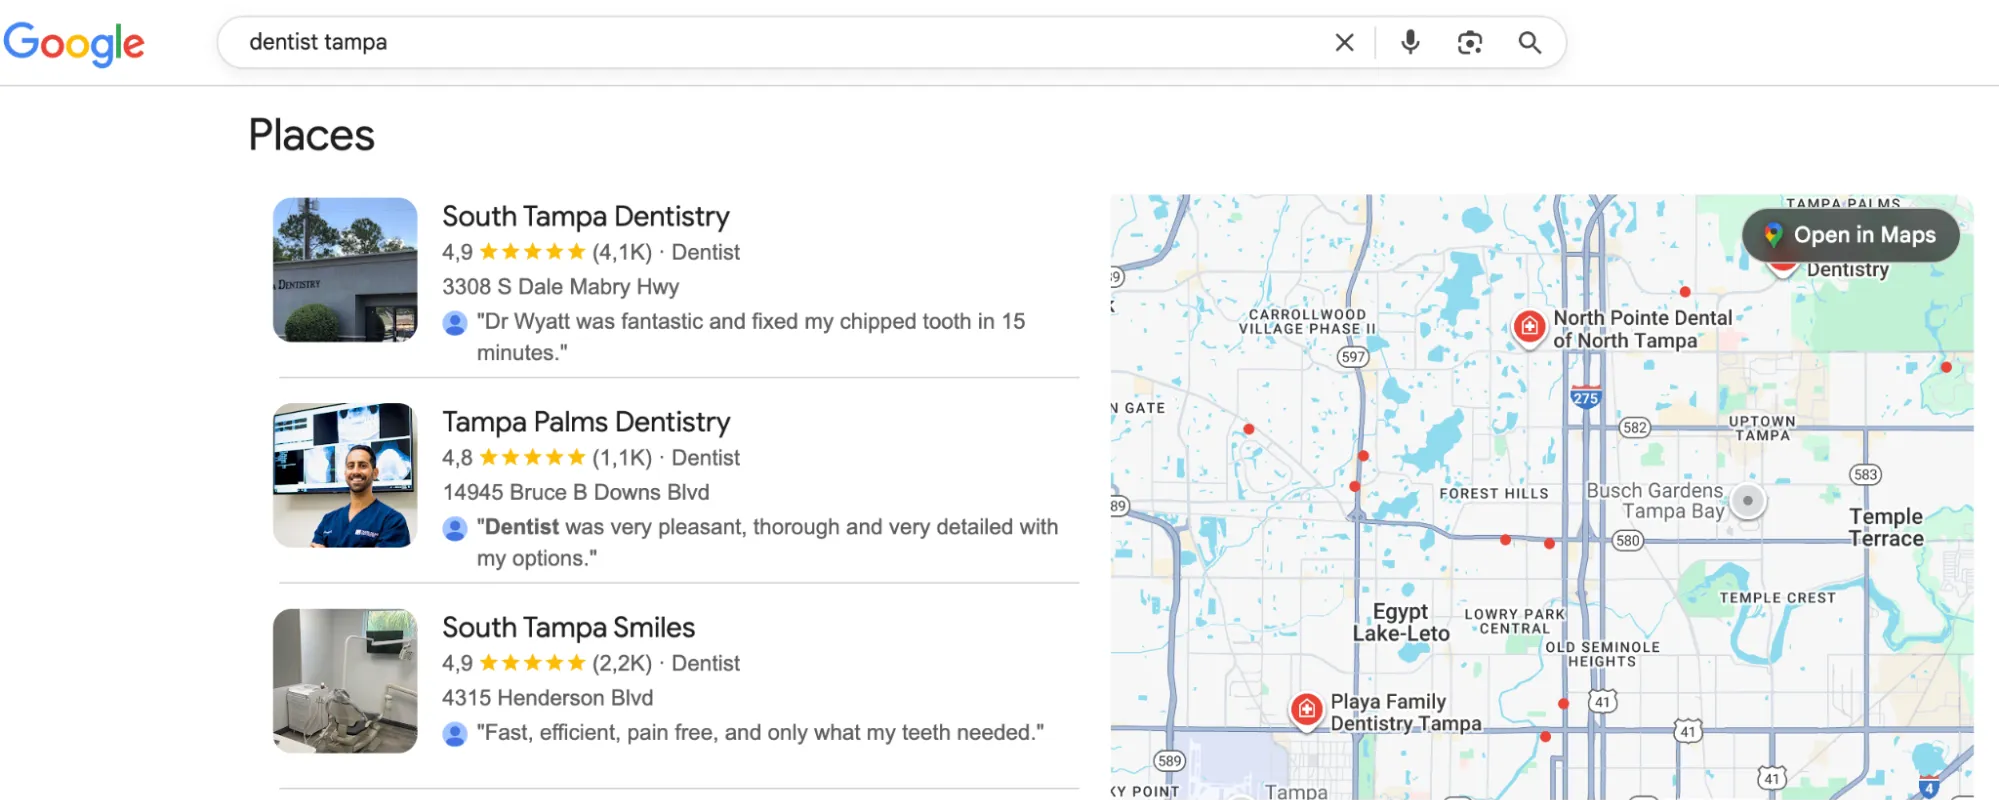1999x801 pixels.
Task: View South Tampa Smiles office photo
Action: pyautogui.click(x=345, y=681)
